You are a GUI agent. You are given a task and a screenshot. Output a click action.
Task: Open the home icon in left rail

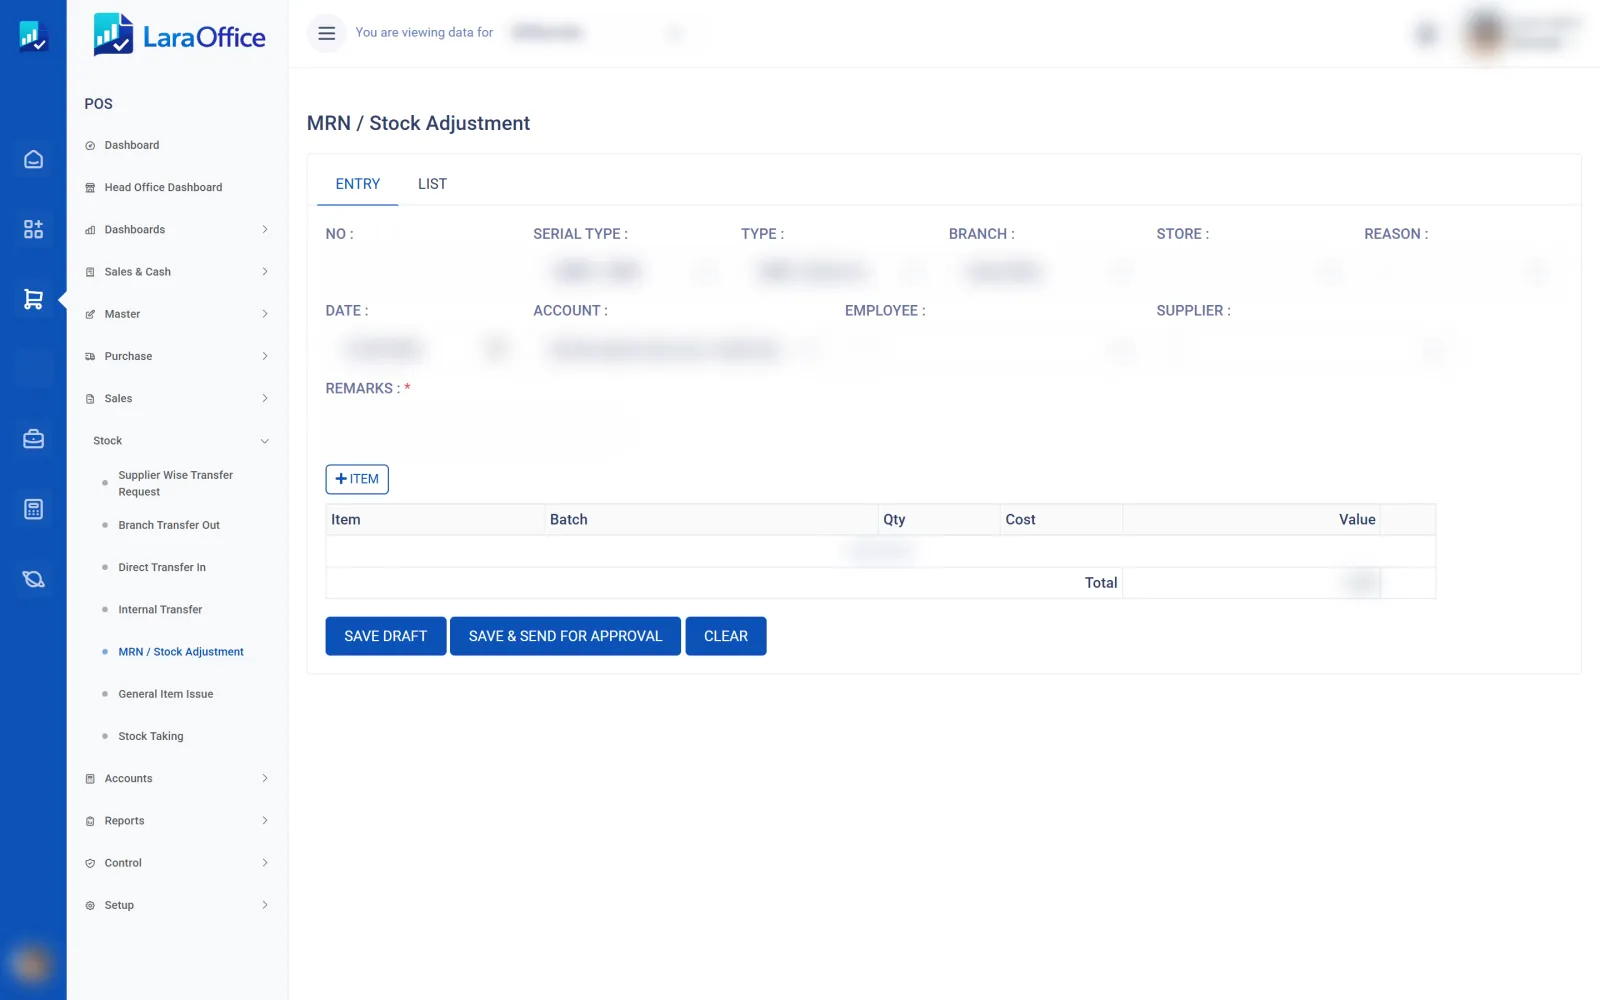tap(33, 159)
